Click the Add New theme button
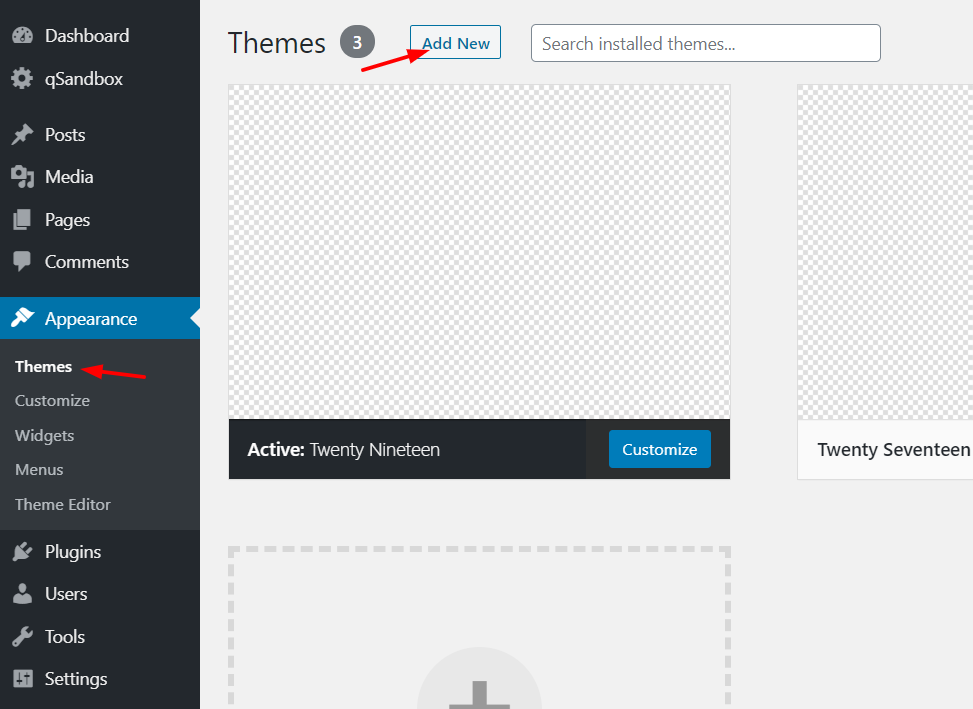The image size is (973, 709). coord(455,42)
